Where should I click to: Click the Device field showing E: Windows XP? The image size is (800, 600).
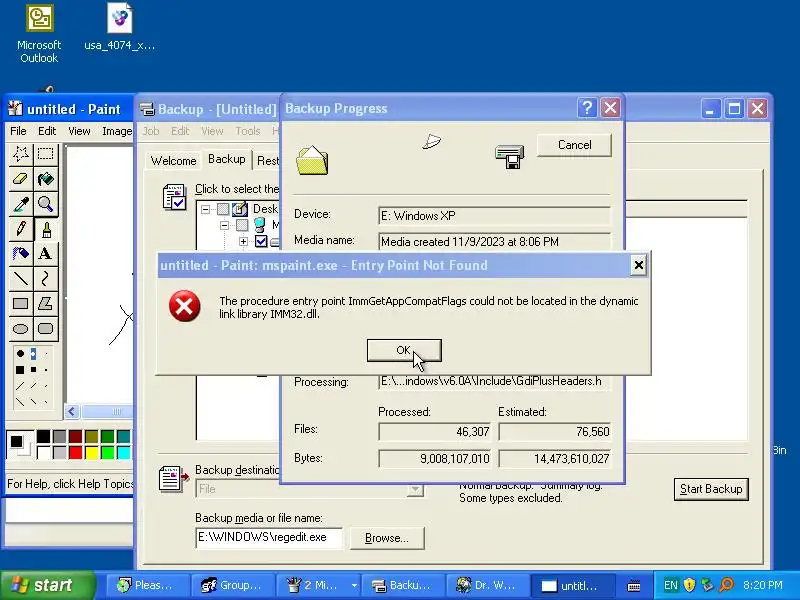(x=494, y=216)
